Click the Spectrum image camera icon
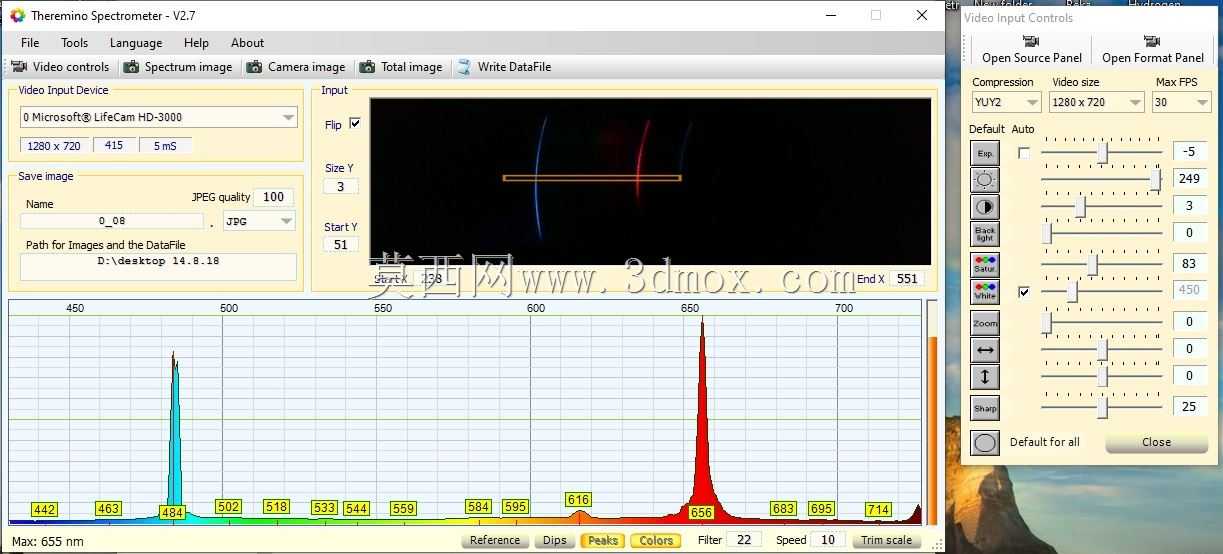 pos(131,67)
